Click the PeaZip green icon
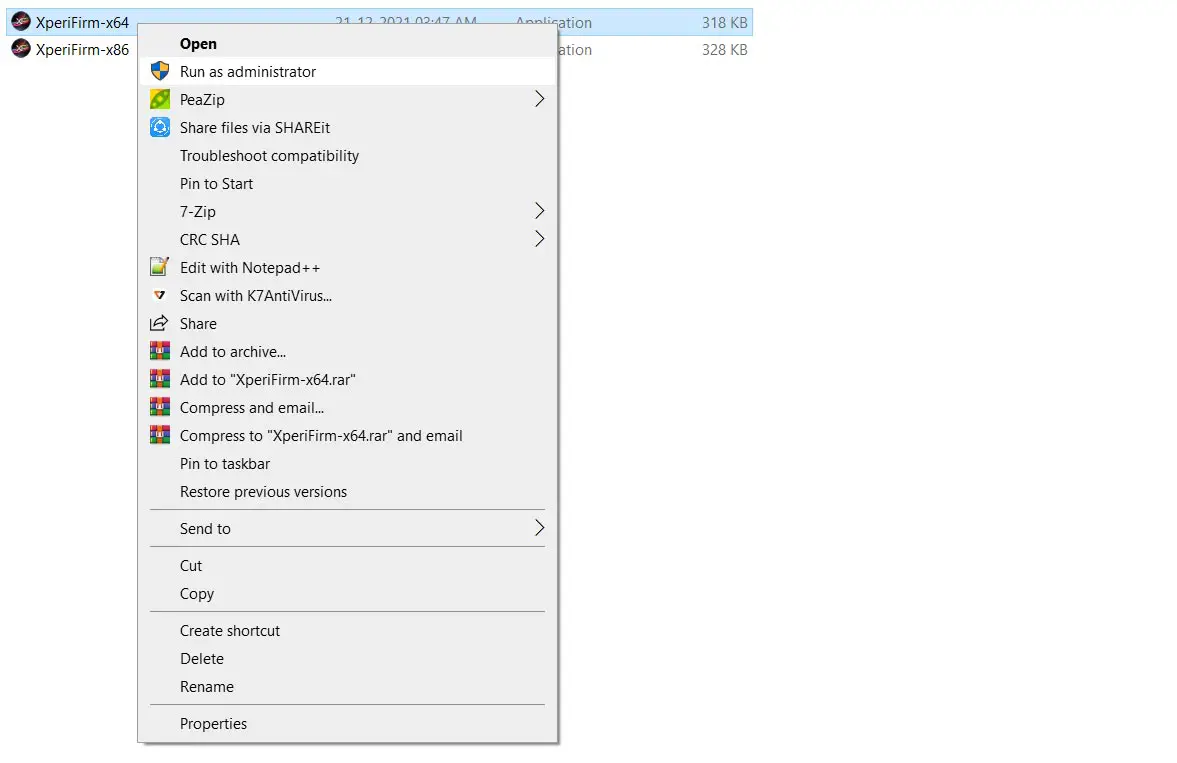 coord(160,99)
